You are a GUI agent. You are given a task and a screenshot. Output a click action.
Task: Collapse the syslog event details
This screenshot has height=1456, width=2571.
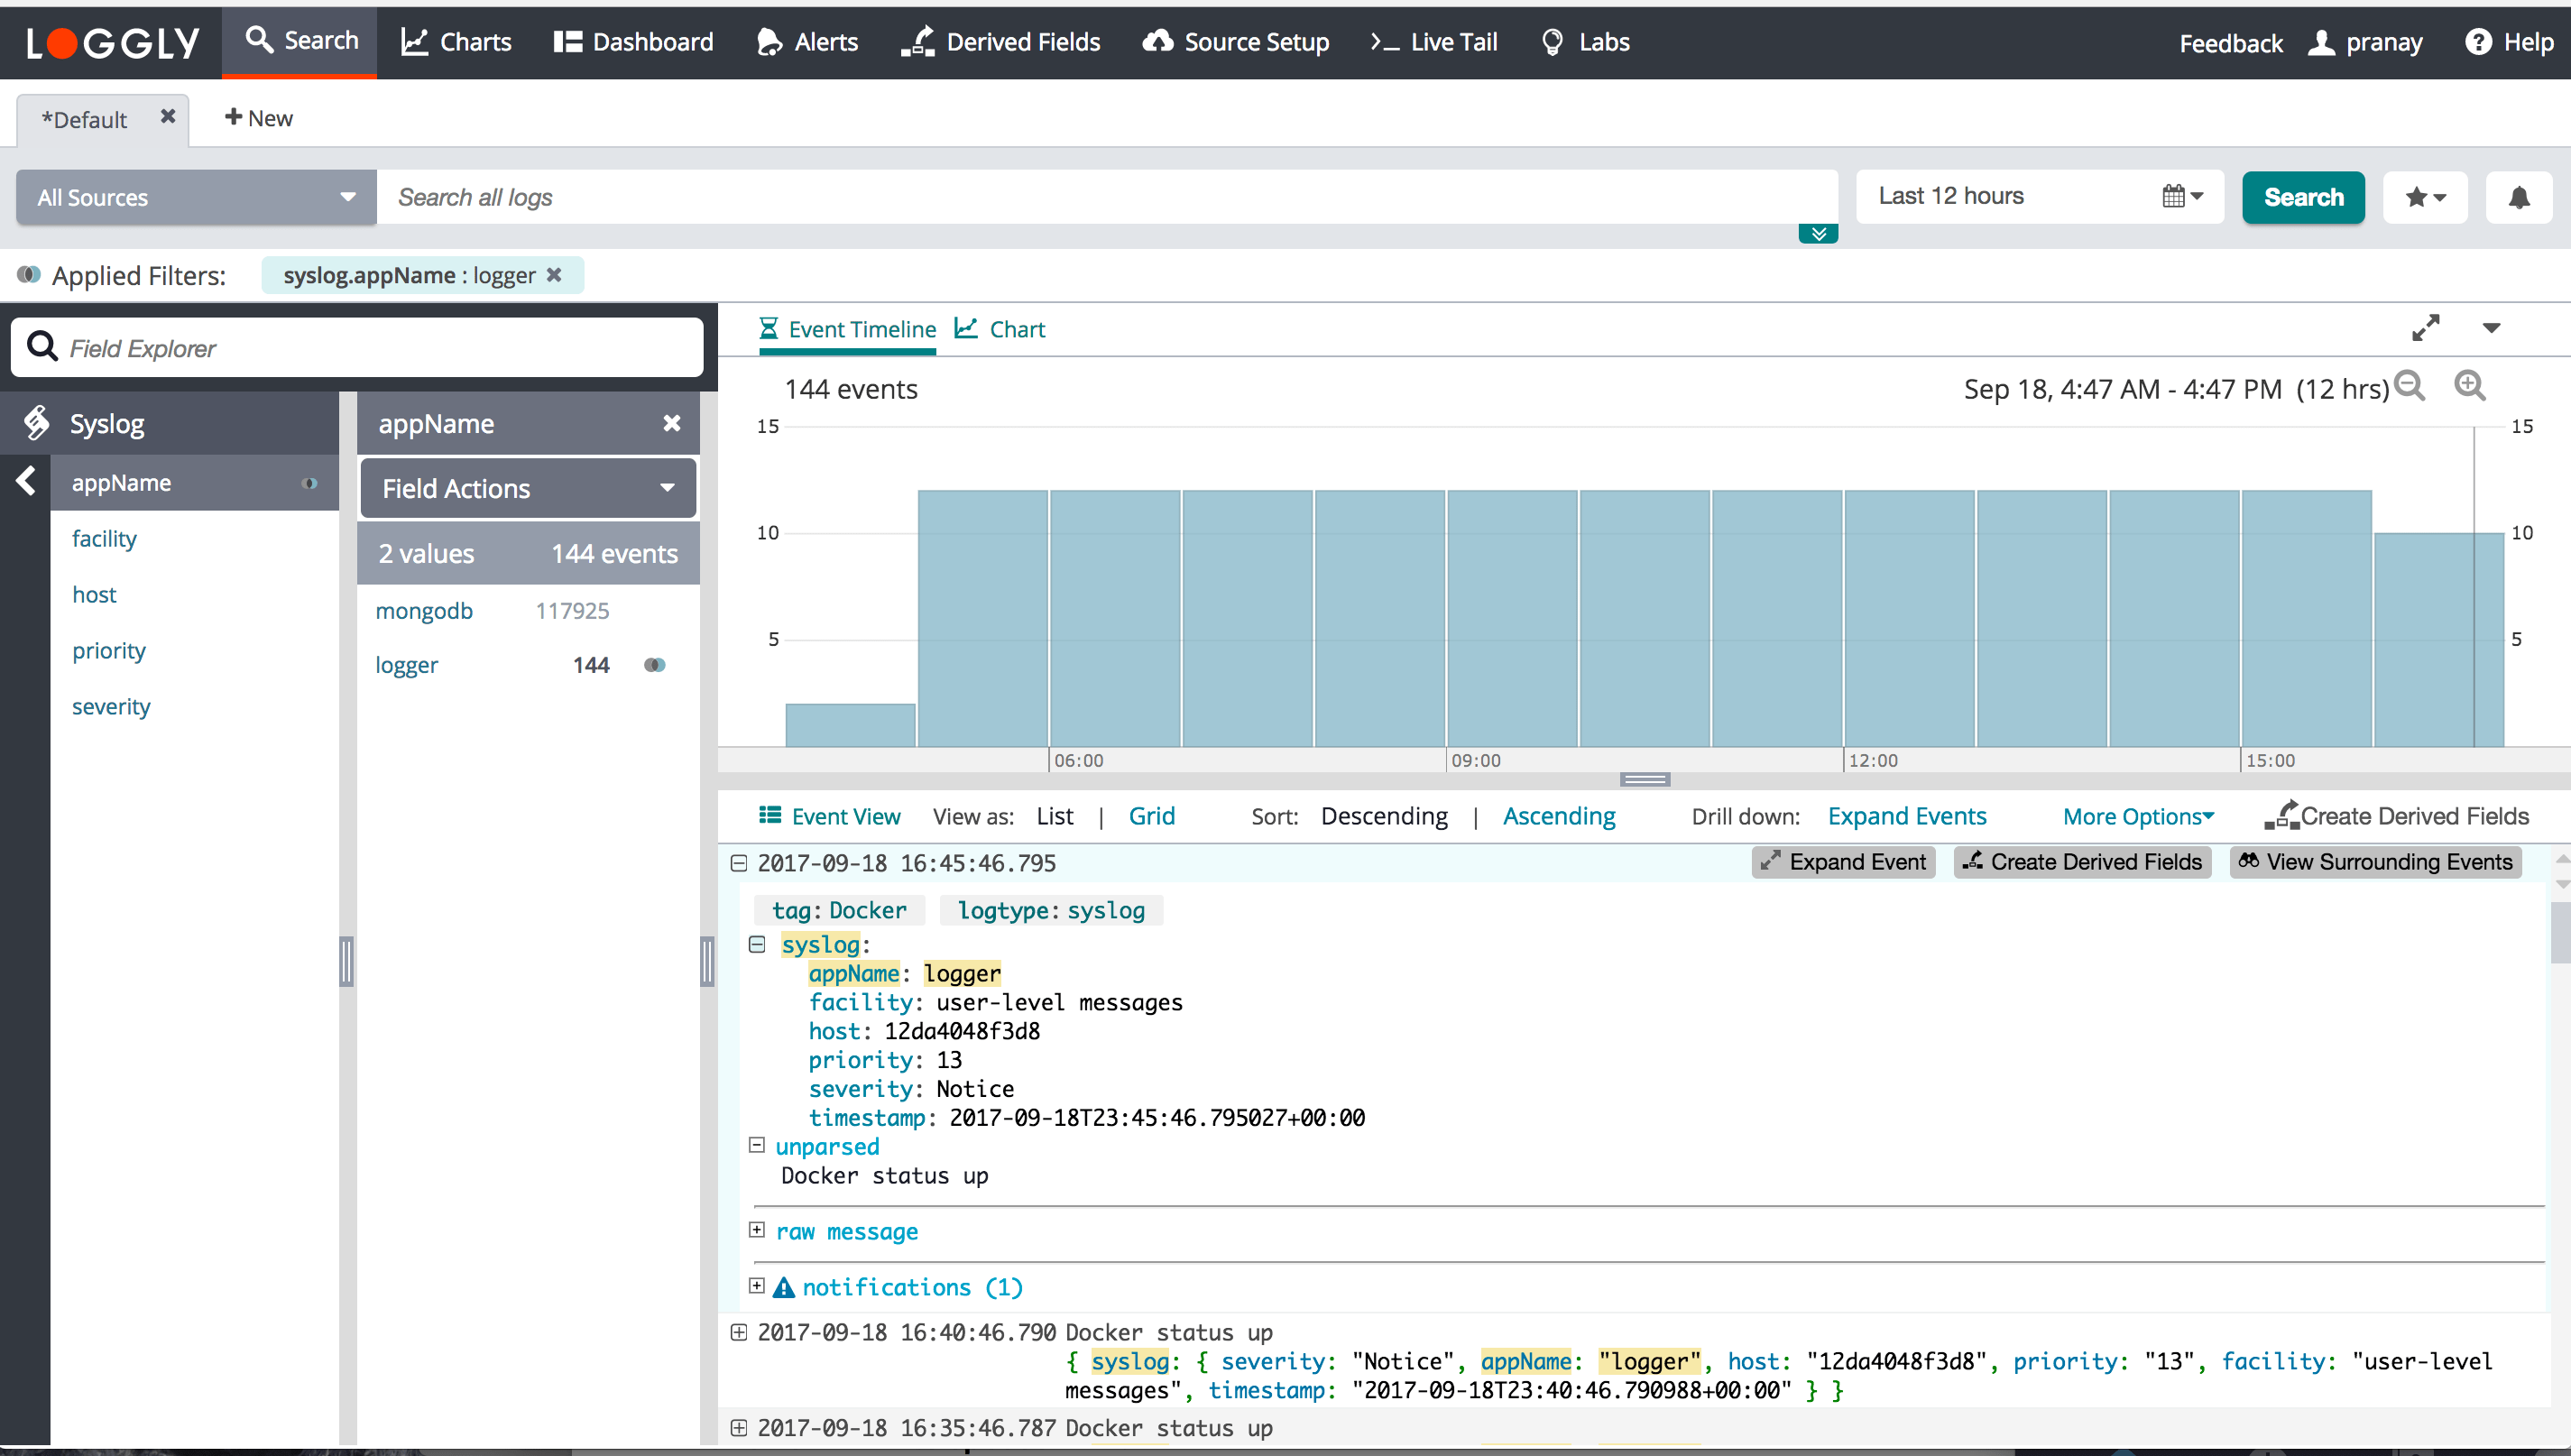pos(758,944)
